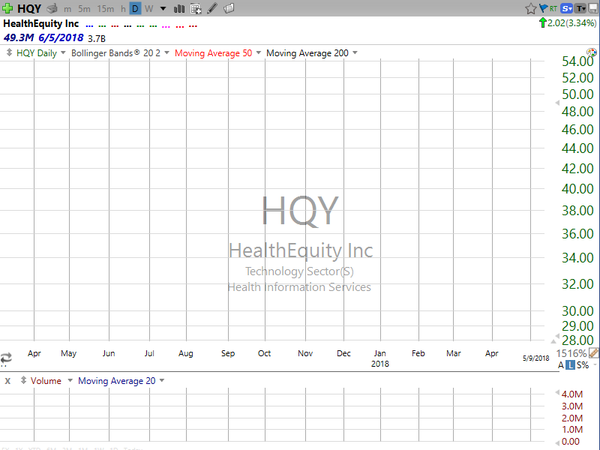Click the add indicator table icon
This screenshot has height=450, width=600.
point(196,8)
